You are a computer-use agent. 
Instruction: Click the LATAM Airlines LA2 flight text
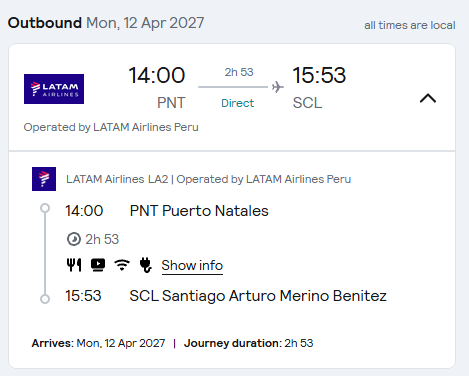[117, 179]
